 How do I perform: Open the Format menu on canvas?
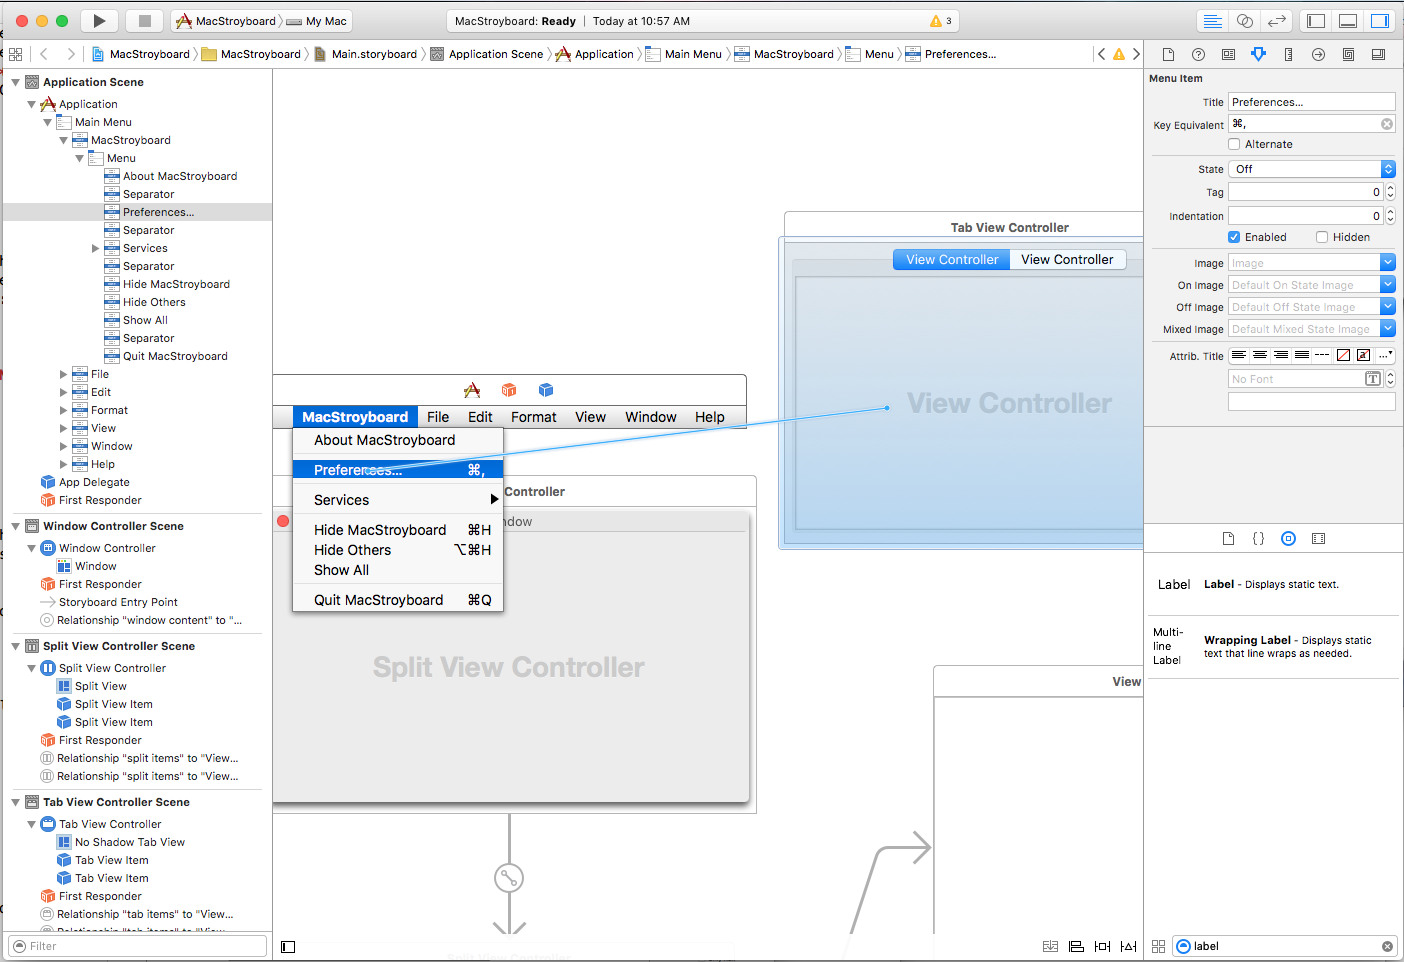534,417
